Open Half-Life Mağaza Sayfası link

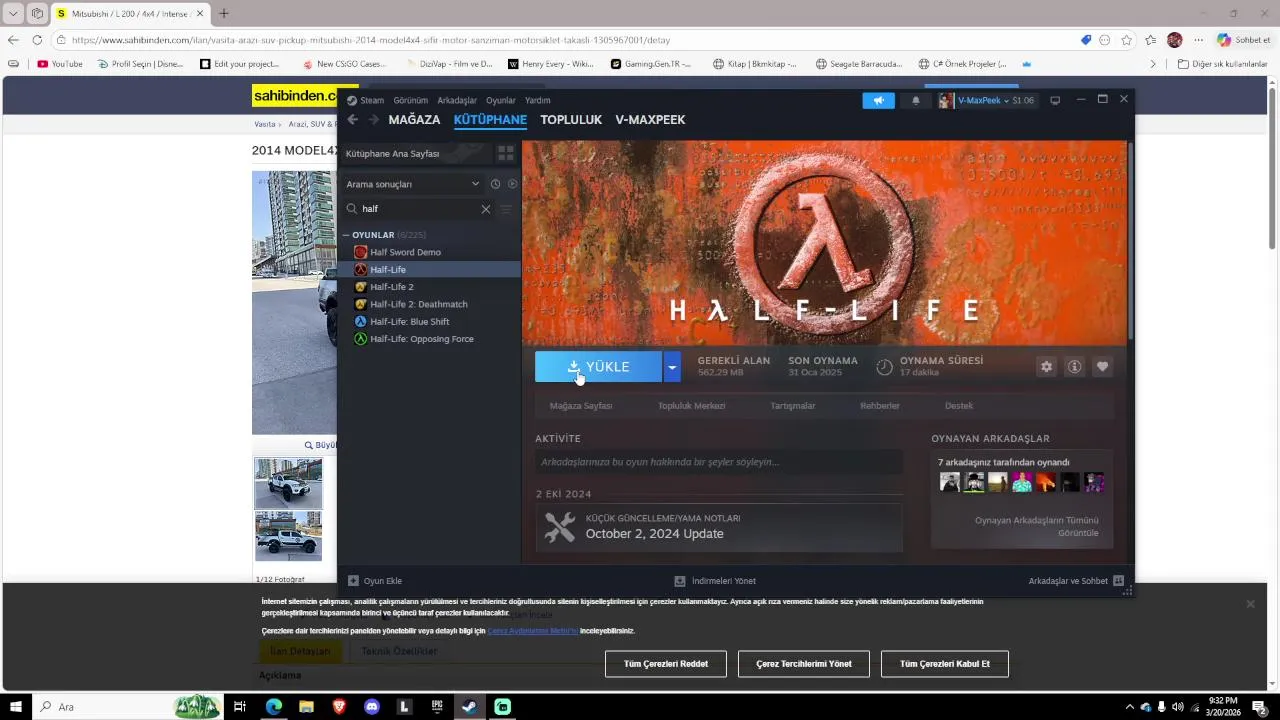(x=581, y=406)
